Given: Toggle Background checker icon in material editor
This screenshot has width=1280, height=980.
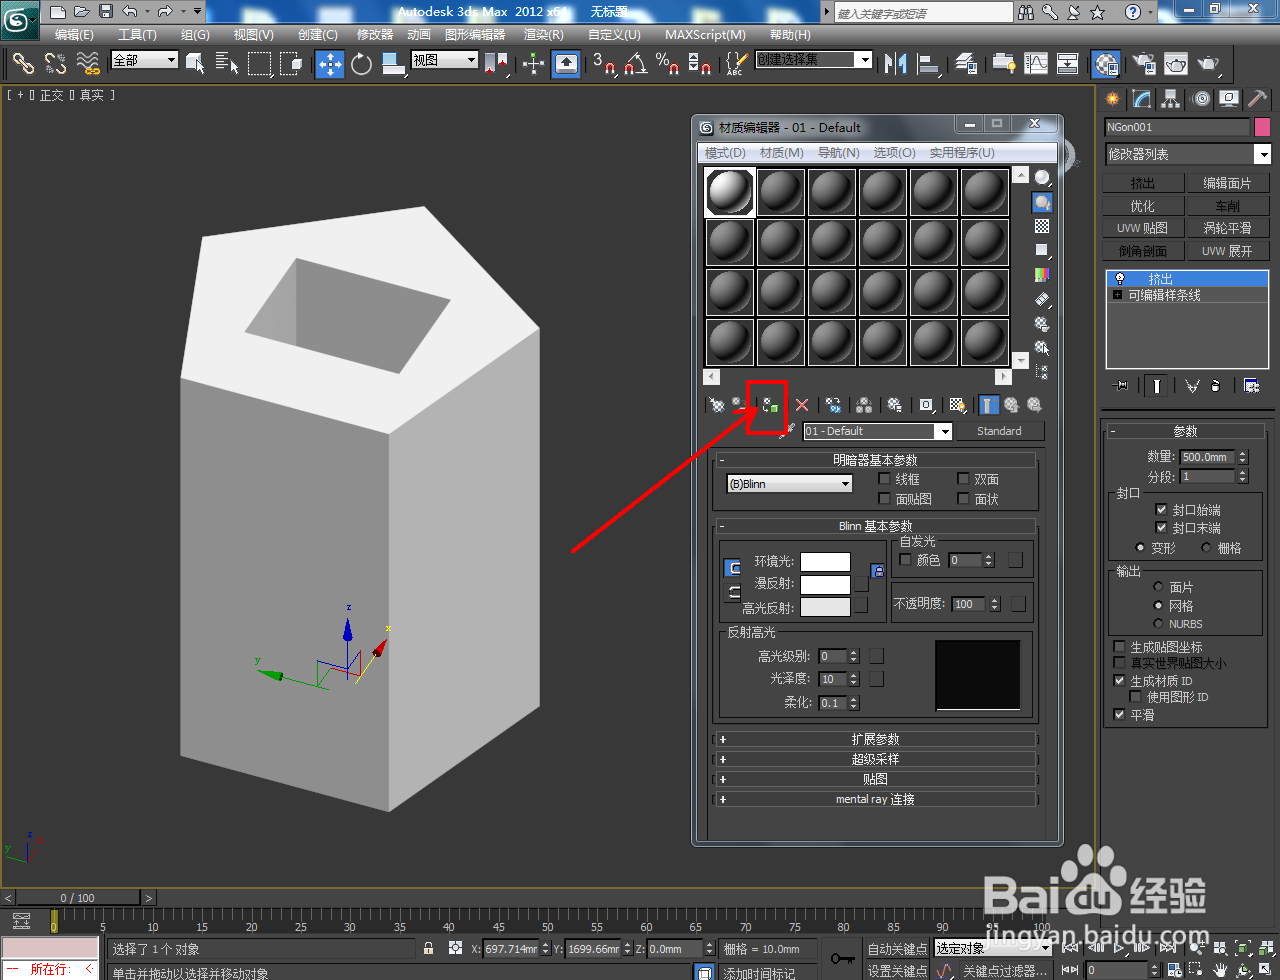Looking at the screenshot, I should coord(1042,227).
